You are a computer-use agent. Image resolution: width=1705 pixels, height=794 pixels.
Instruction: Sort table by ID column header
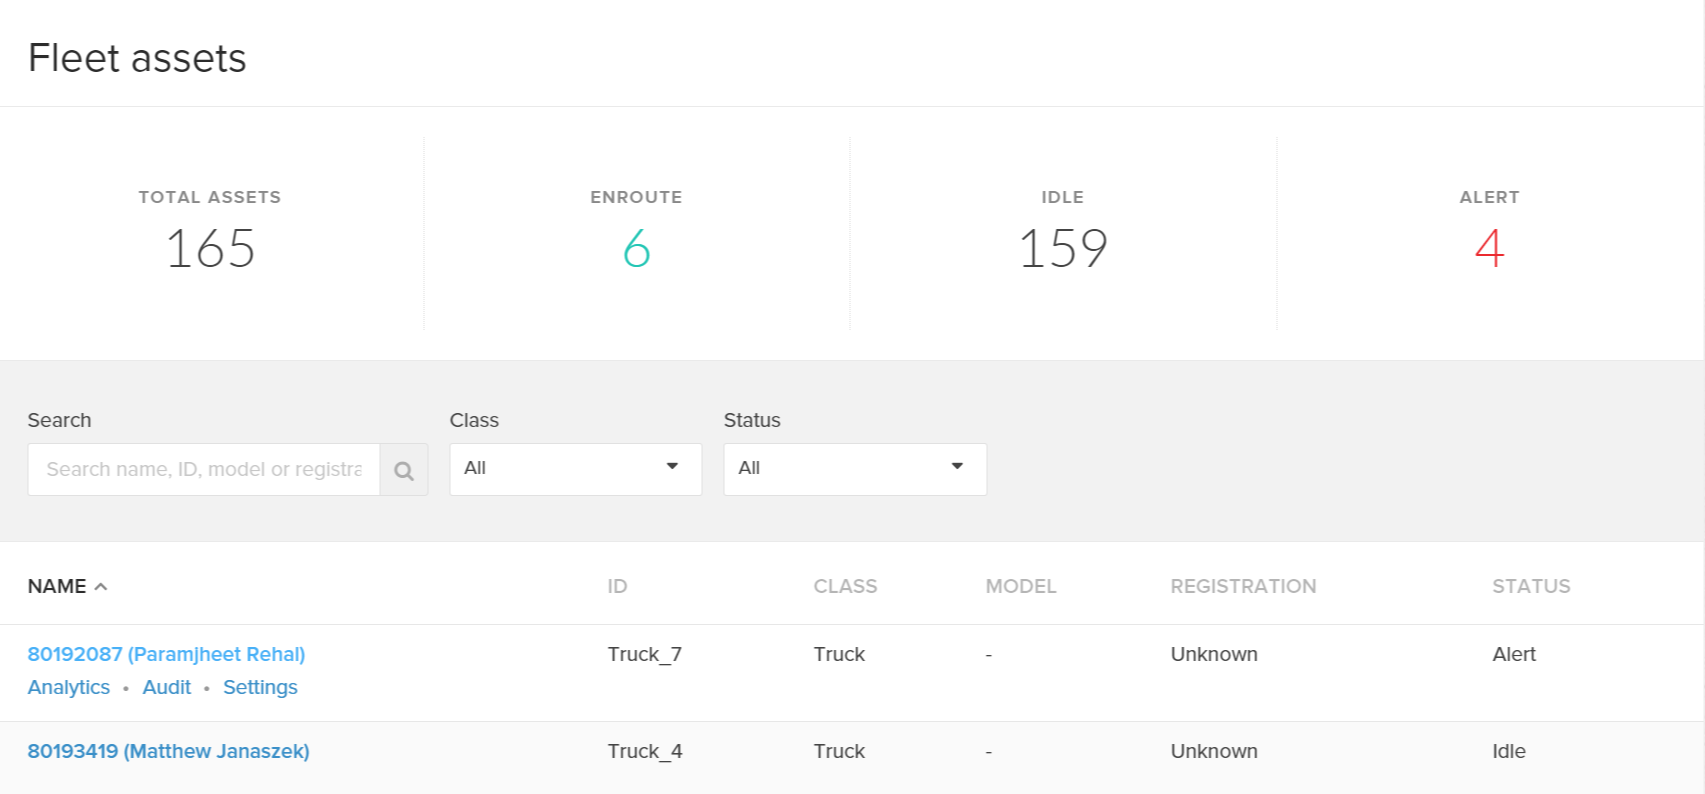617,587
